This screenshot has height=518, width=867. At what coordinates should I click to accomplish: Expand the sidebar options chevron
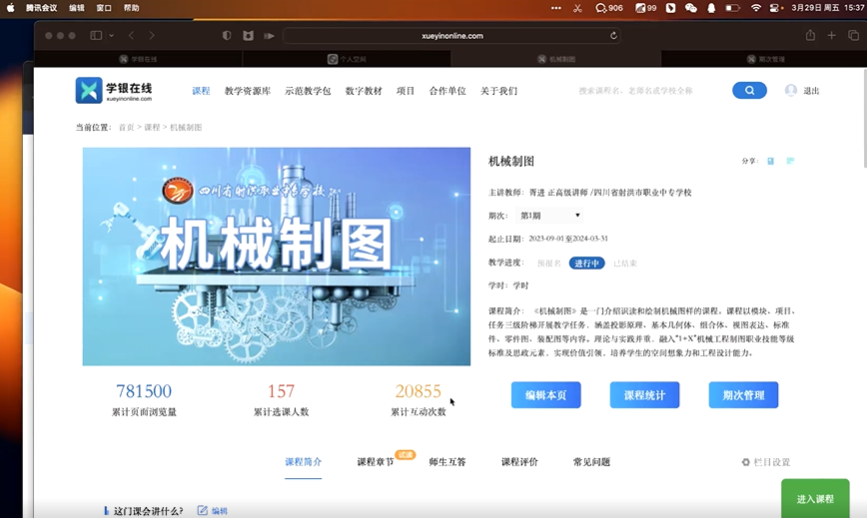pyautogui.click(x=112, y=35)
